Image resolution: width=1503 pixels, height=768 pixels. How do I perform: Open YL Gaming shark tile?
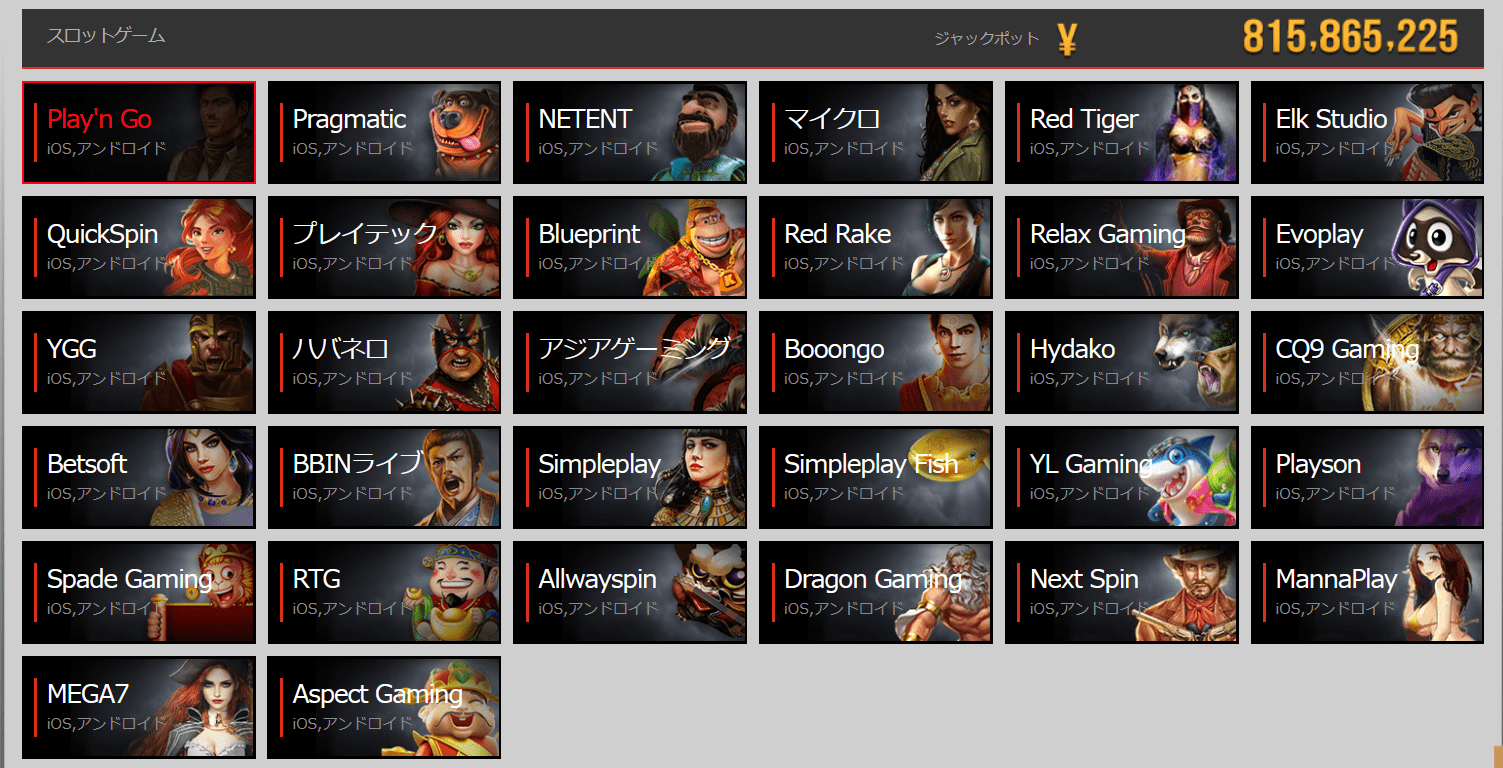[x=1122, y=478]
